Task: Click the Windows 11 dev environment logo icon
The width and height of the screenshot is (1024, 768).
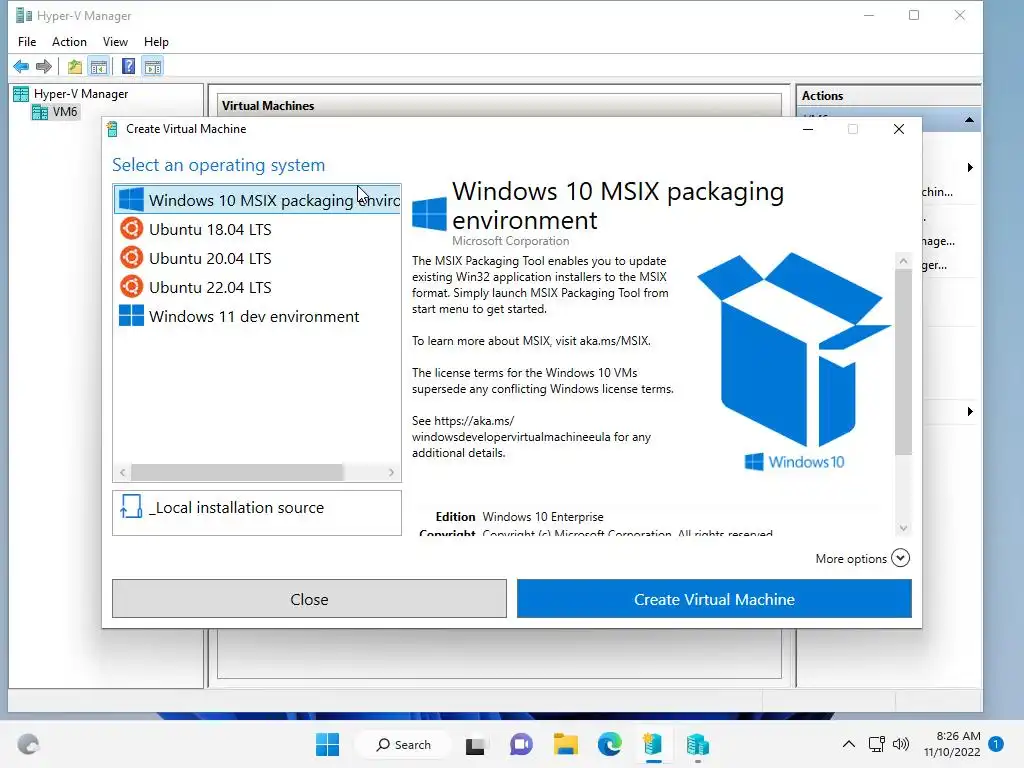Action: pos(131,315)
